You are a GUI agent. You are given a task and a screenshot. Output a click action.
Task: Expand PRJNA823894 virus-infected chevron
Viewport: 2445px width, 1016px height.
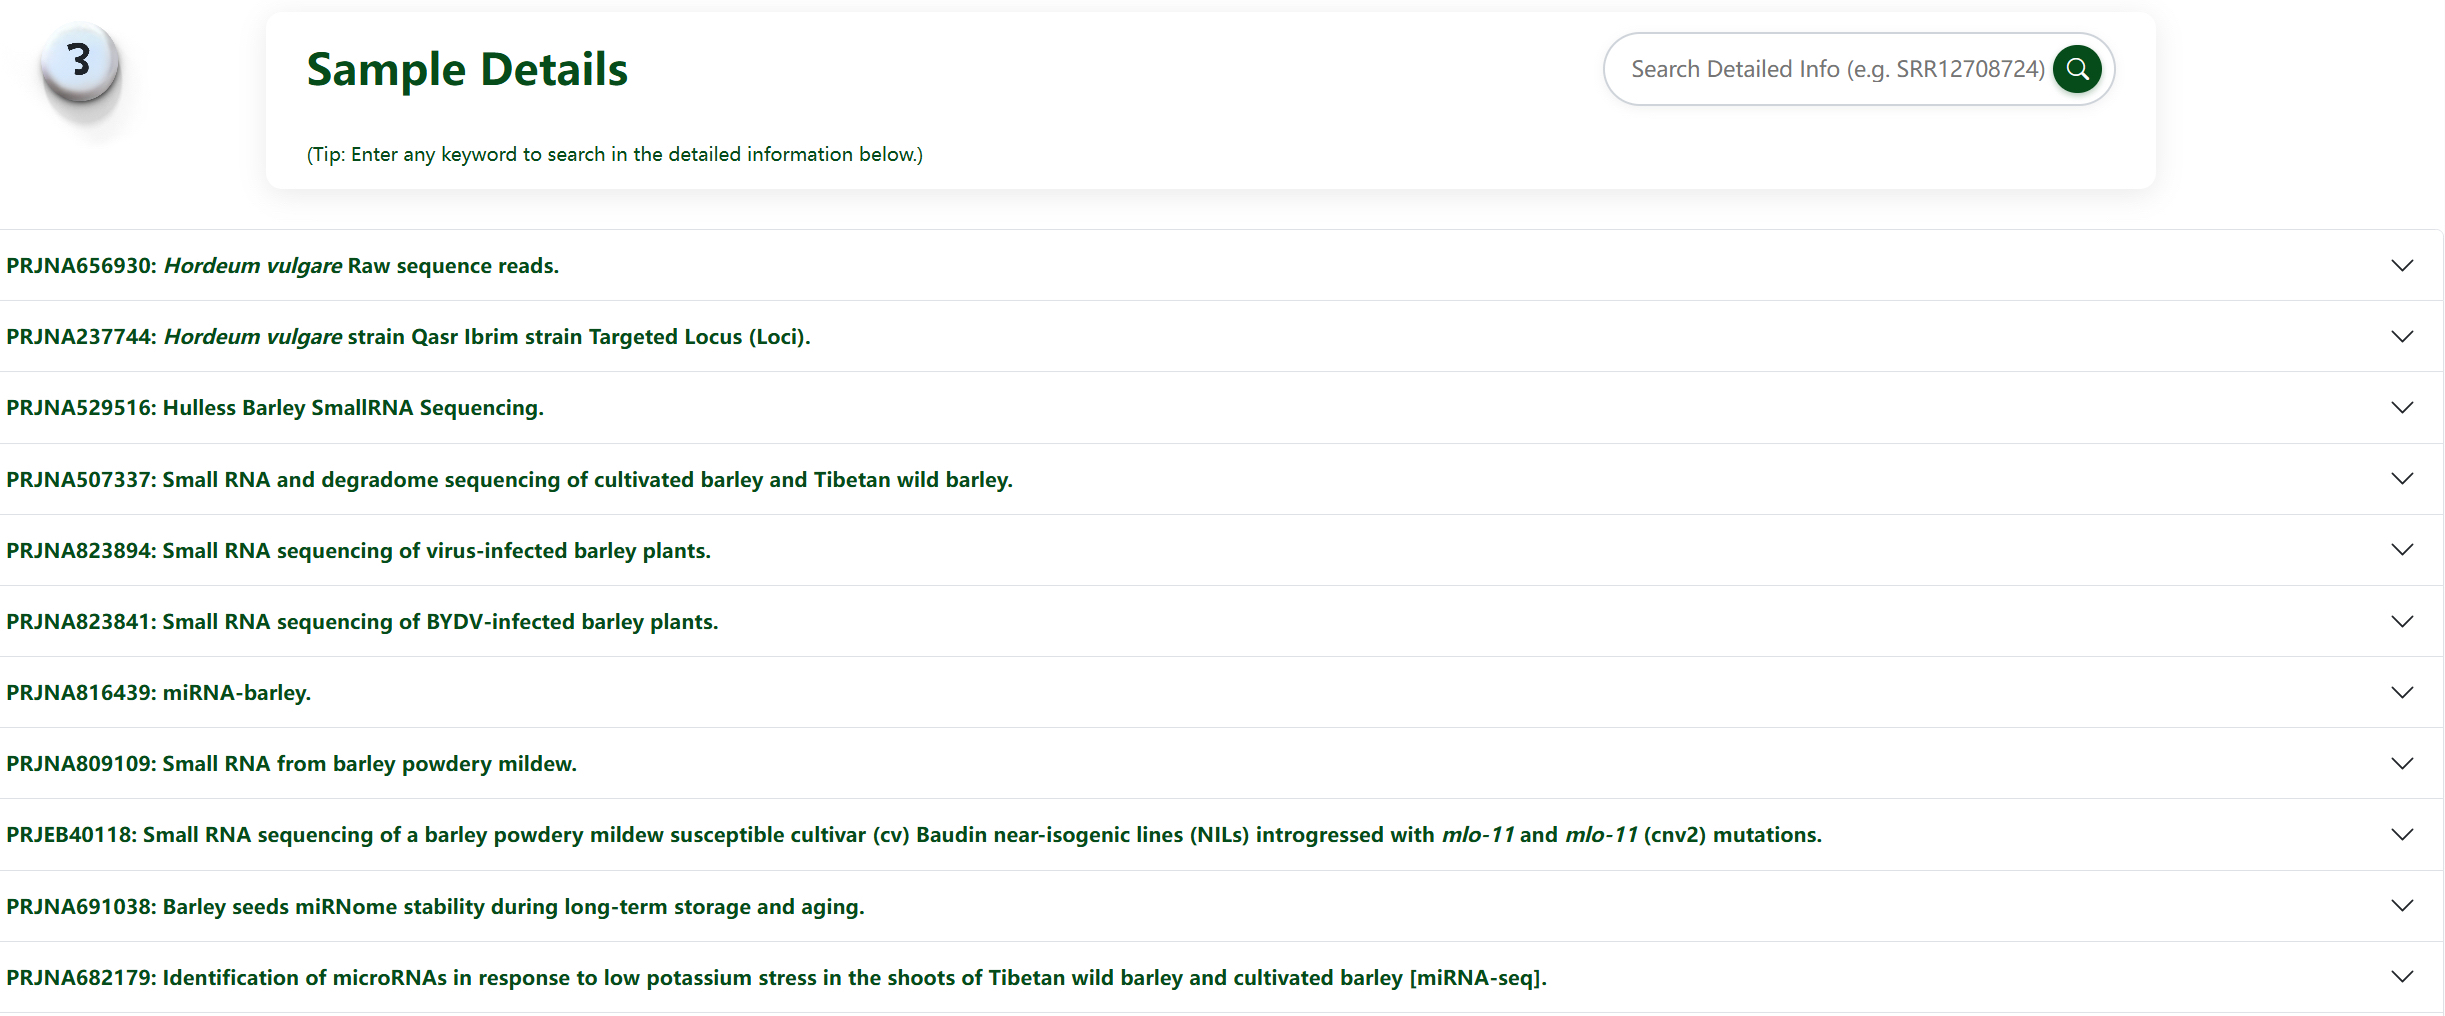pyautogui.click(x=2402, y=549)
